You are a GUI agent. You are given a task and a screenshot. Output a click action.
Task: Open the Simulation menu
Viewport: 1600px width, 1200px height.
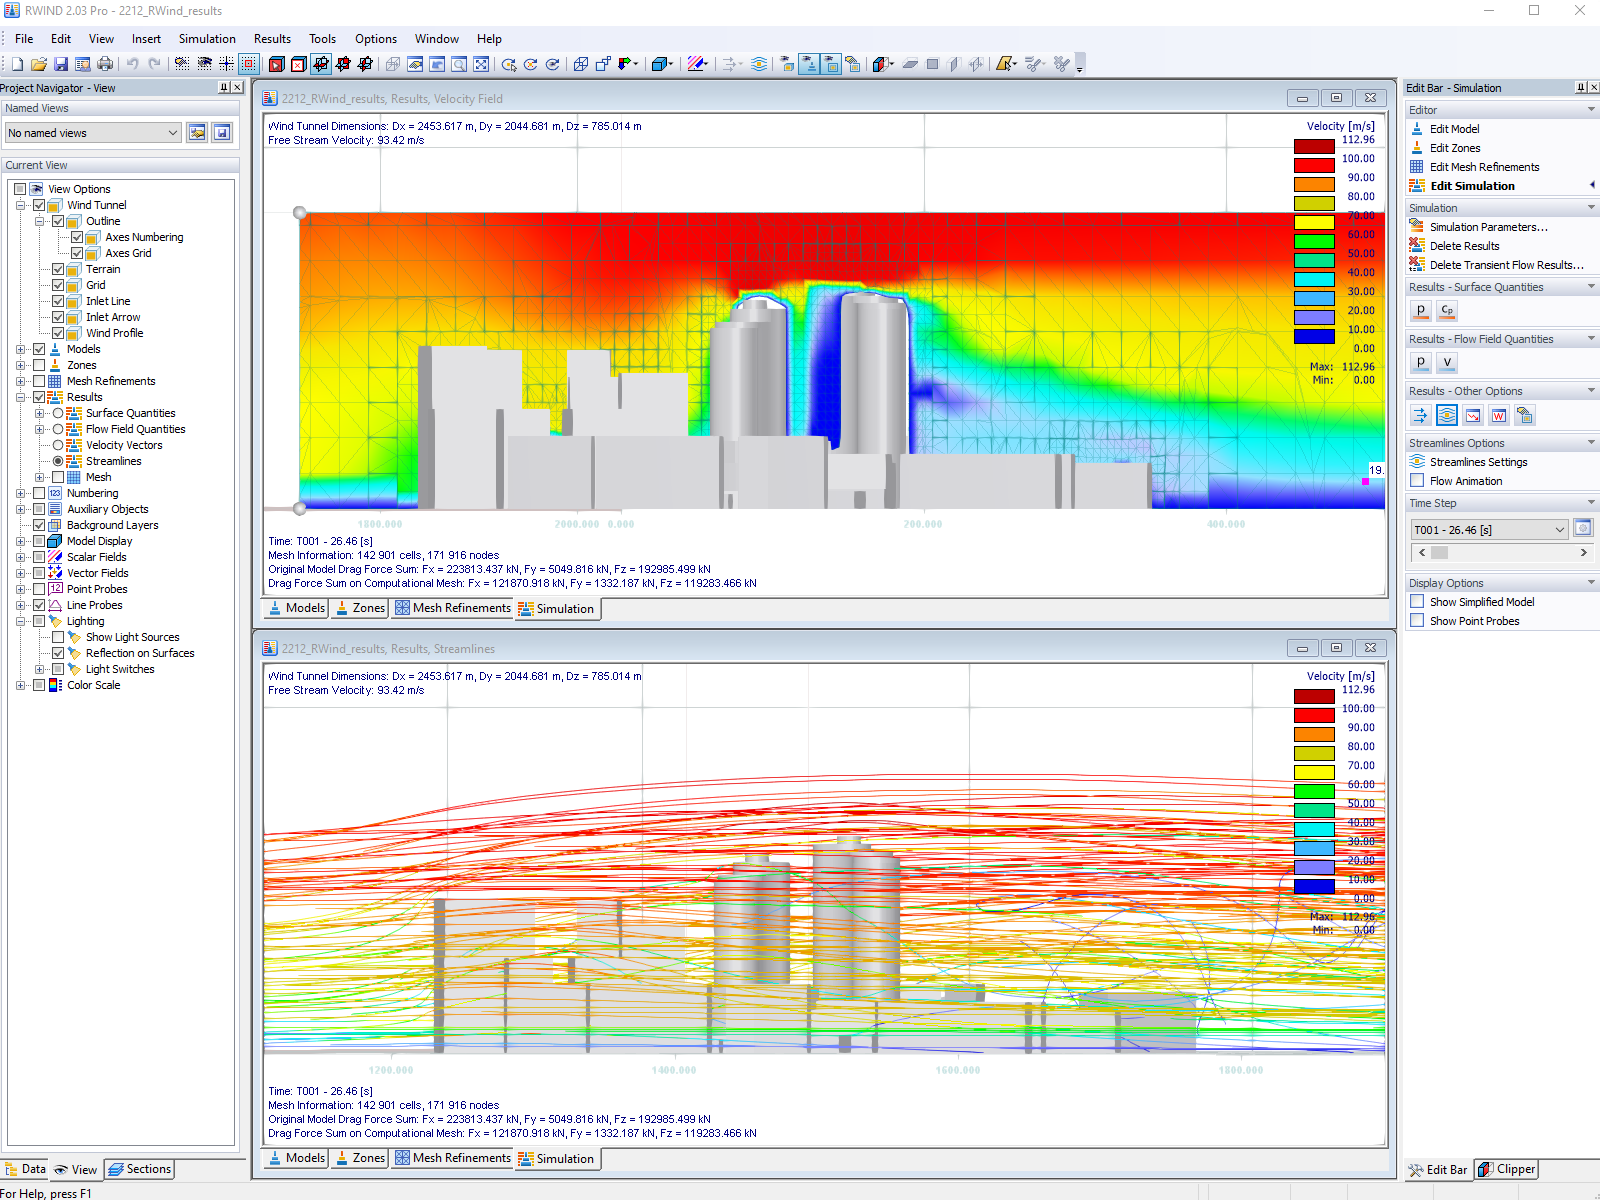click(207, 38)
